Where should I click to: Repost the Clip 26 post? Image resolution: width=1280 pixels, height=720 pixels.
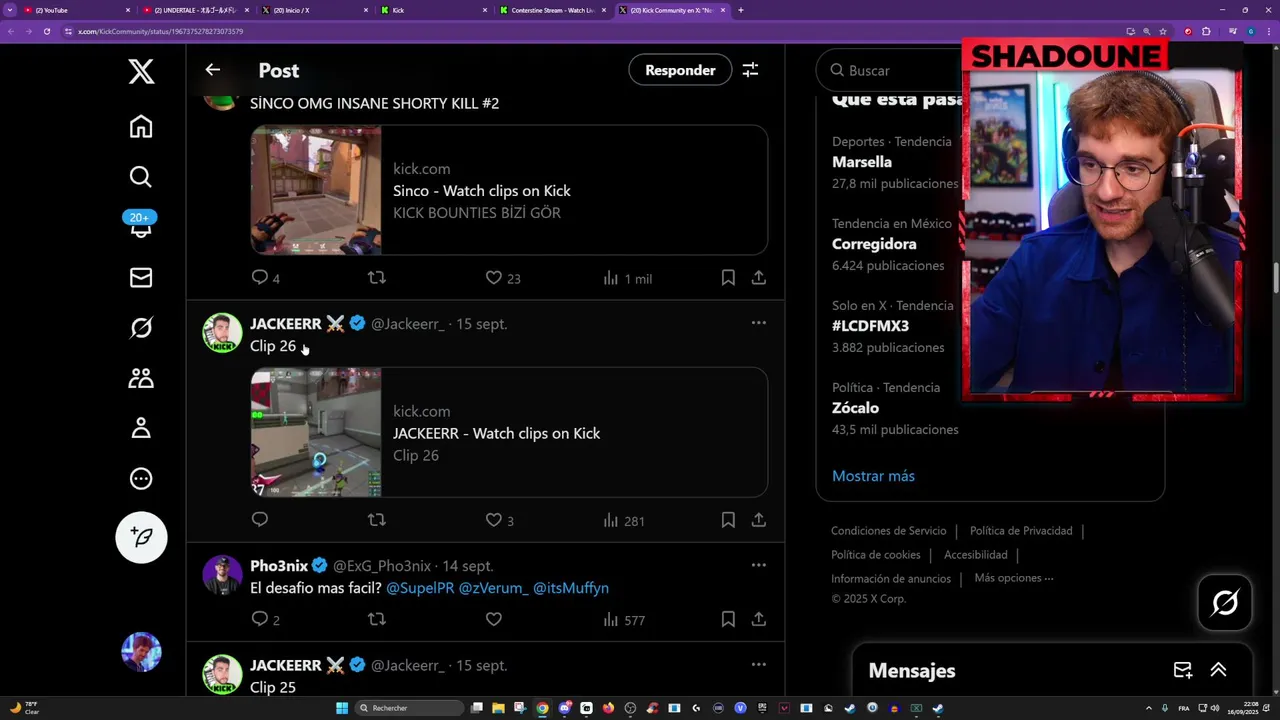point(377,519)
